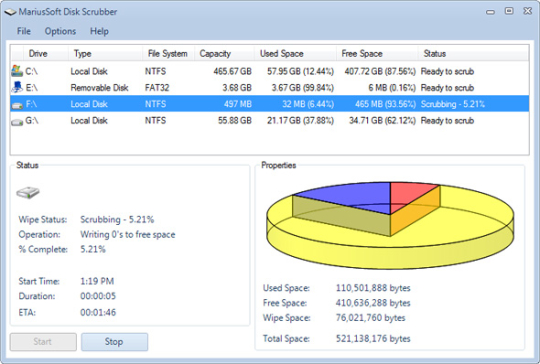The image size is (540, 364).
Task: Open the File menu
Action: pos(24,31)
